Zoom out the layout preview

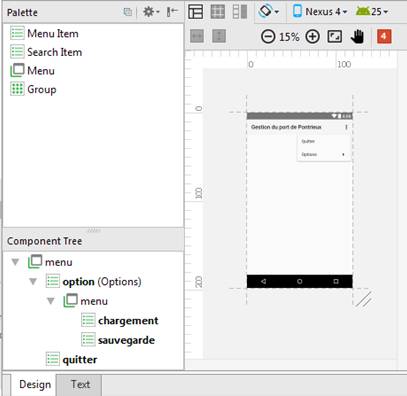click(268, 36)
